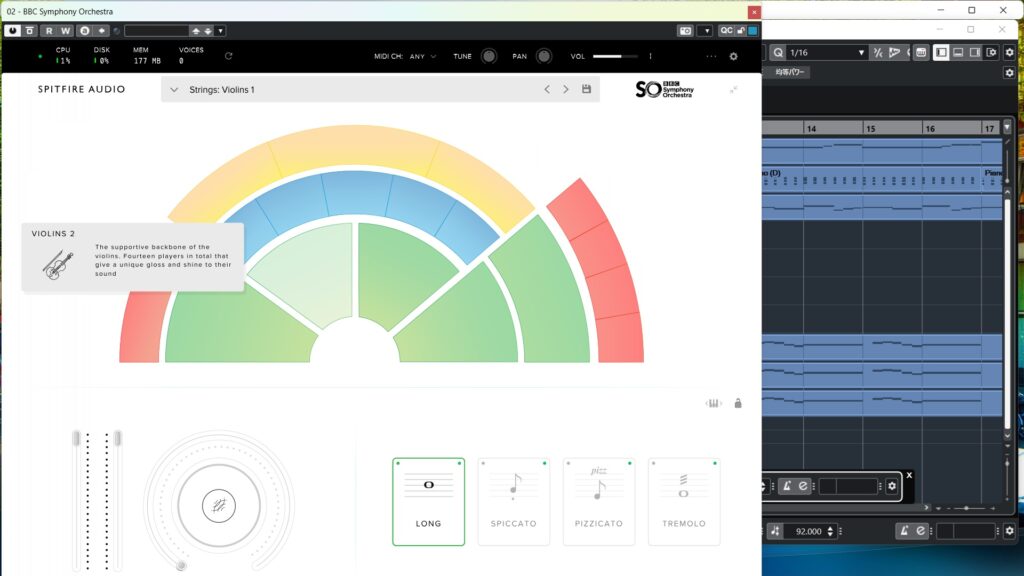Open the 1/16 quantize preset dropdown
1024x576 pixels.
(827, 52)
